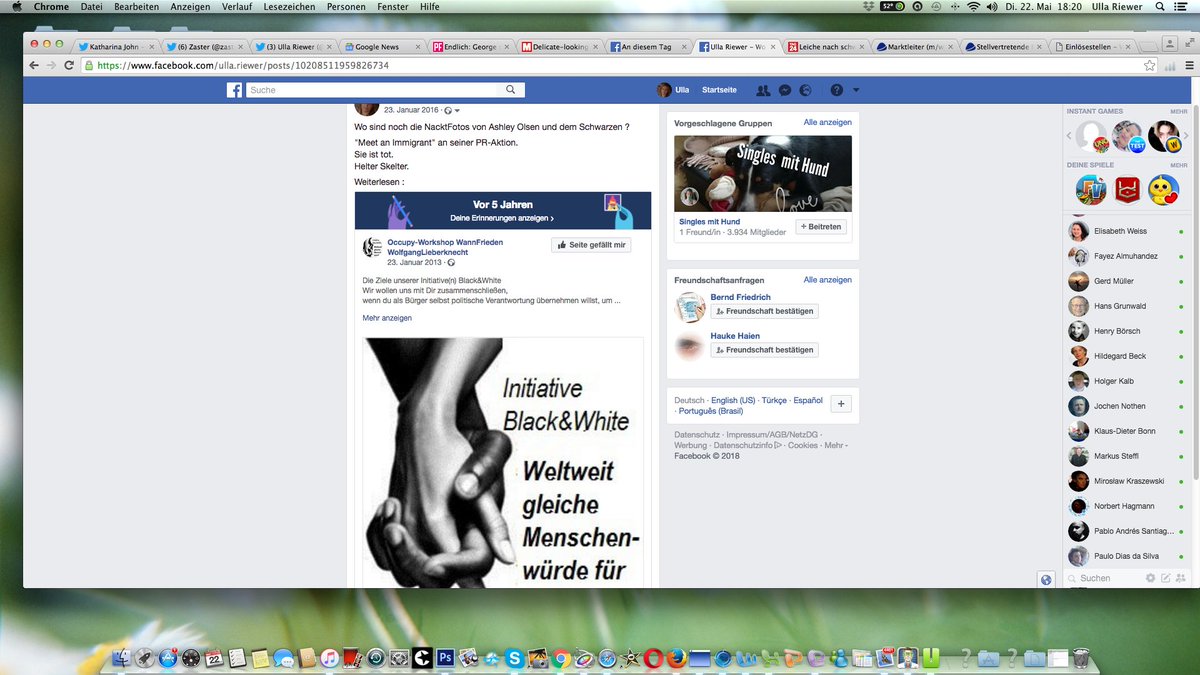Open the Lesezeichen menu
This screenshot has width=1200, height=675.
[x=287, y=7]
